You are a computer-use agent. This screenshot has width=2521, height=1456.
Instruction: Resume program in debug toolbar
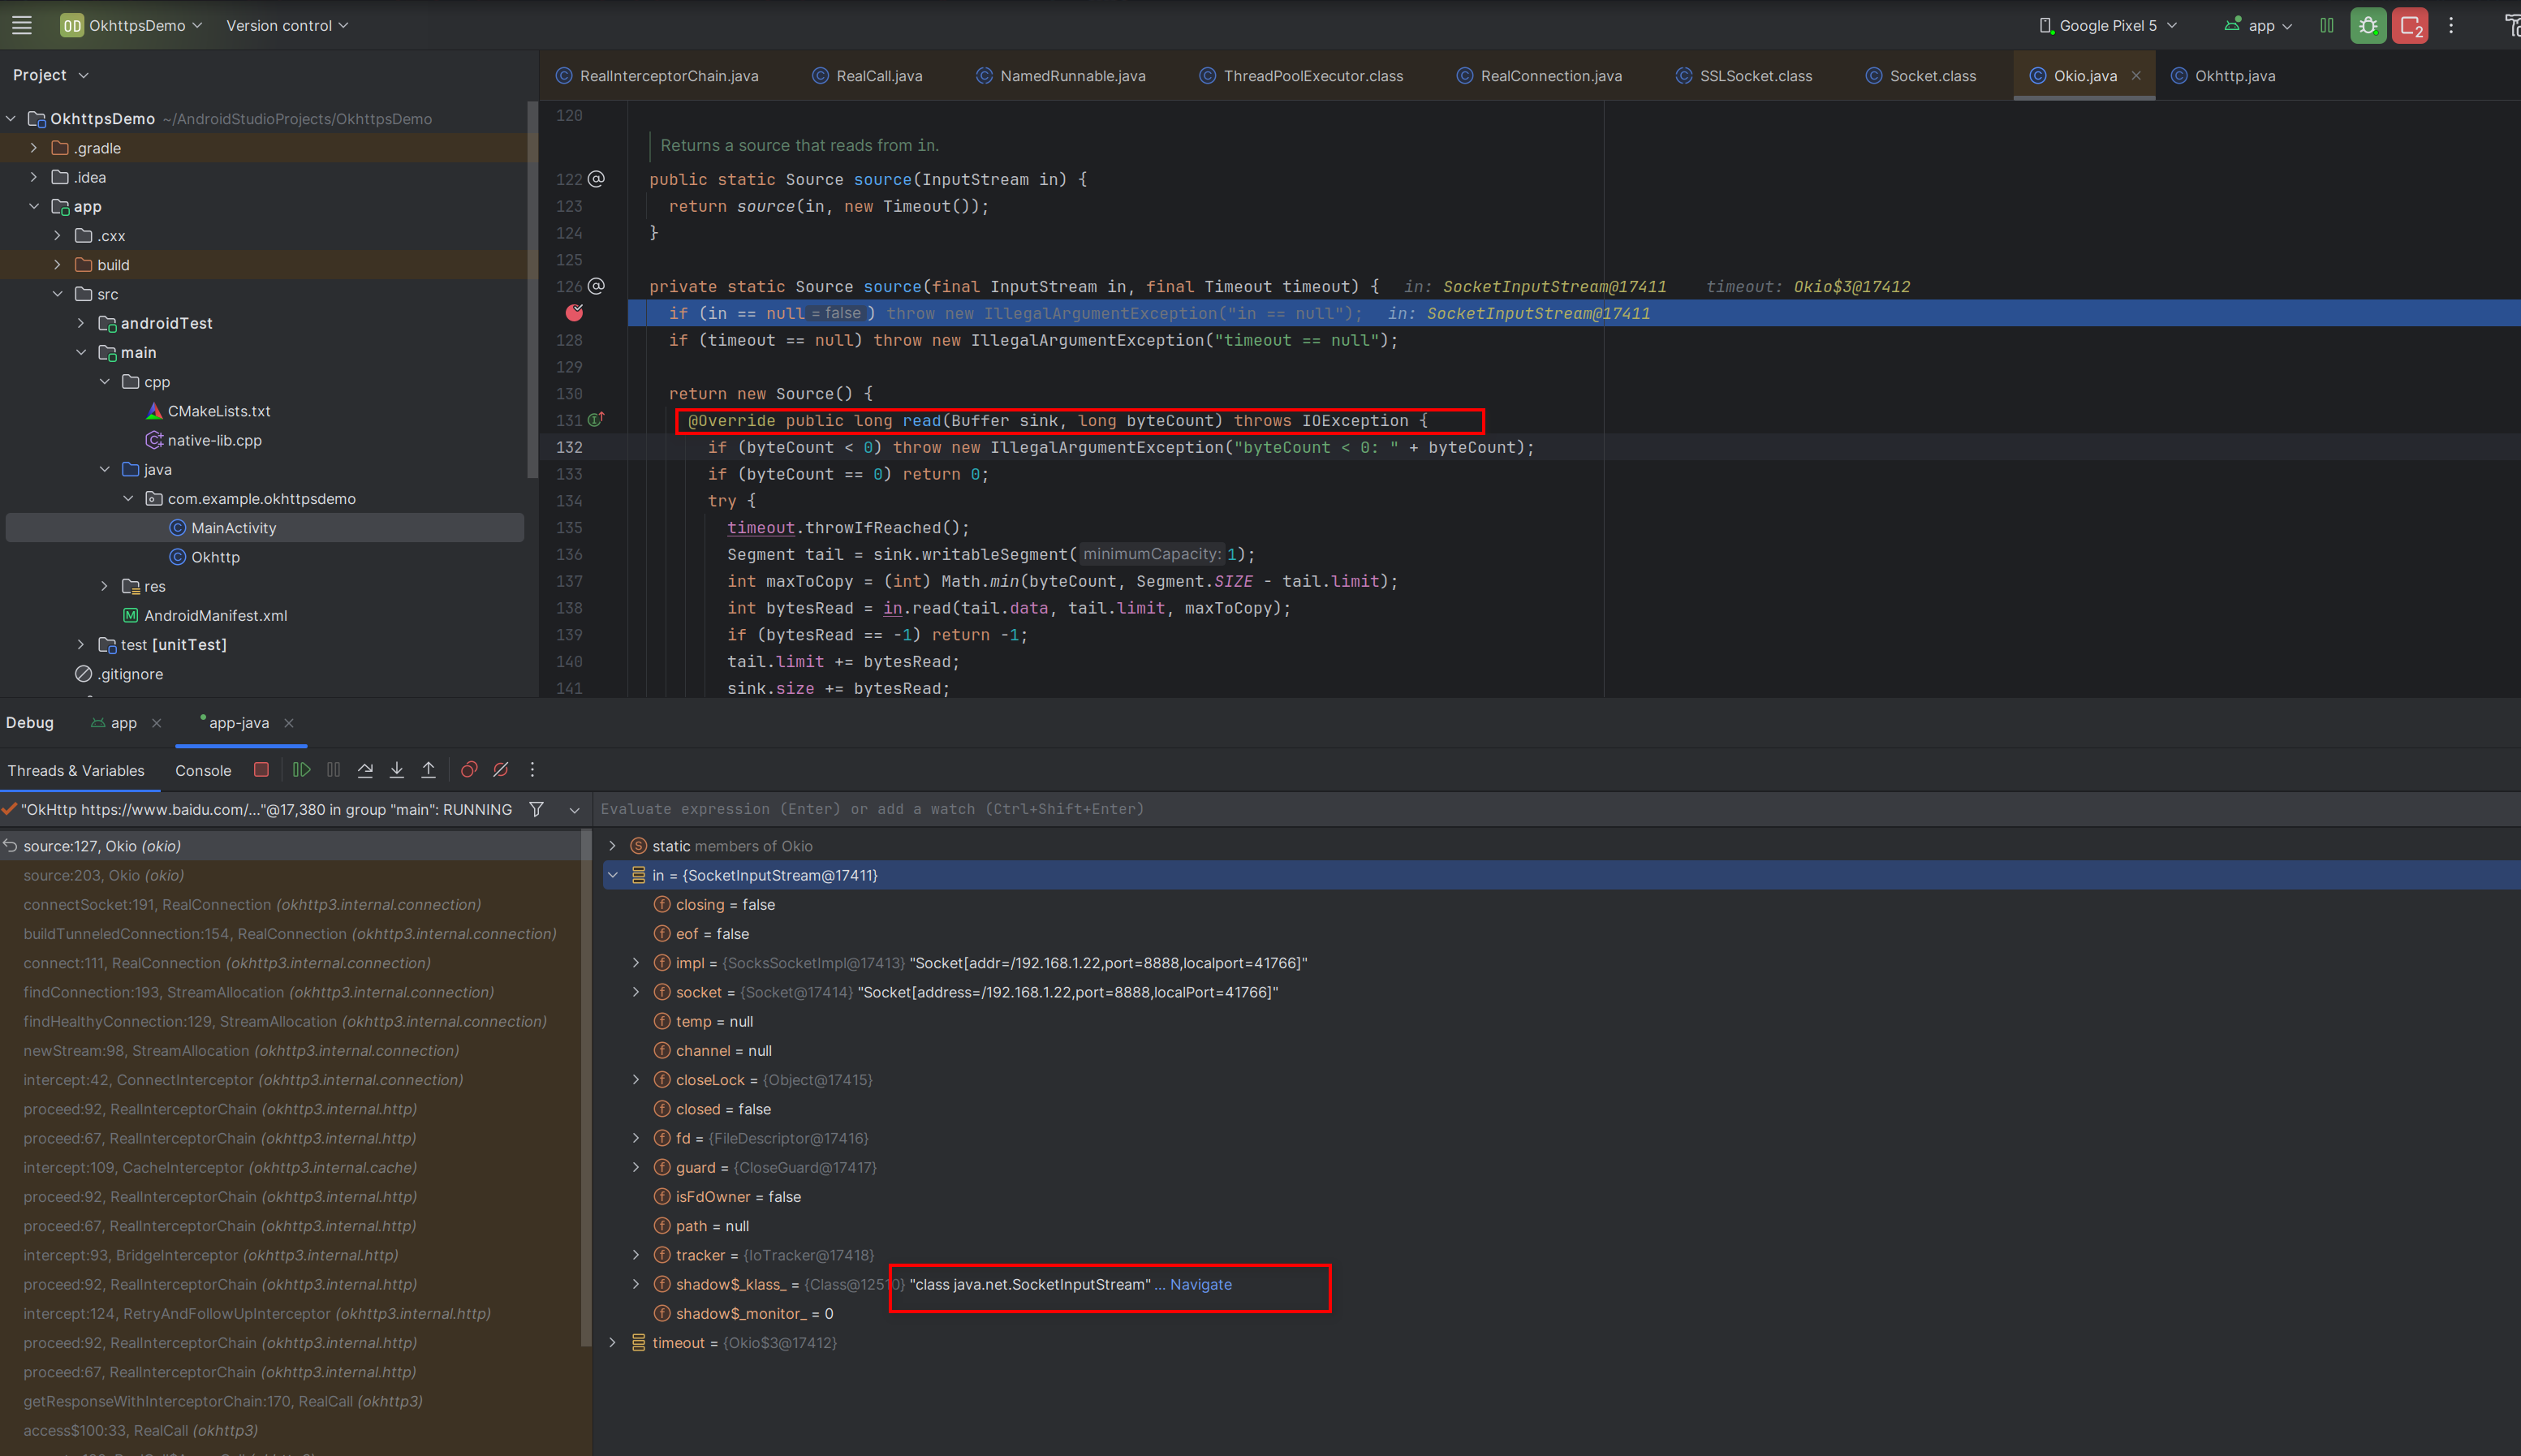pyautogui.click(x=301, y=770)
